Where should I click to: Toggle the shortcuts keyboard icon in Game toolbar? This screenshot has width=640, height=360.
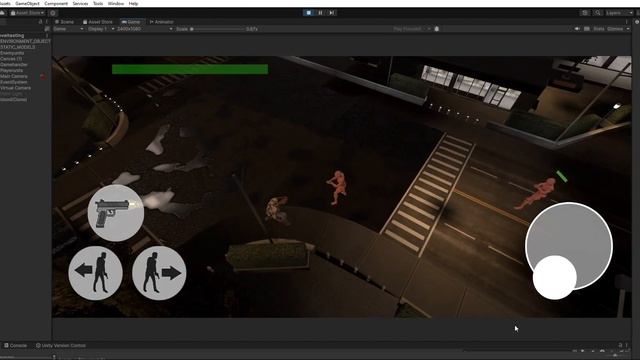coord(587,29)
